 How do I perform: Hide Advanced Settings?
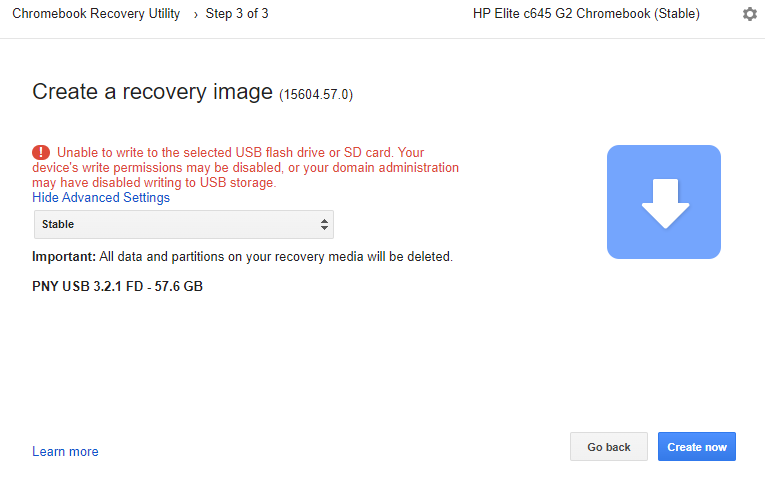pyautogui.click(x=101, y=198)
